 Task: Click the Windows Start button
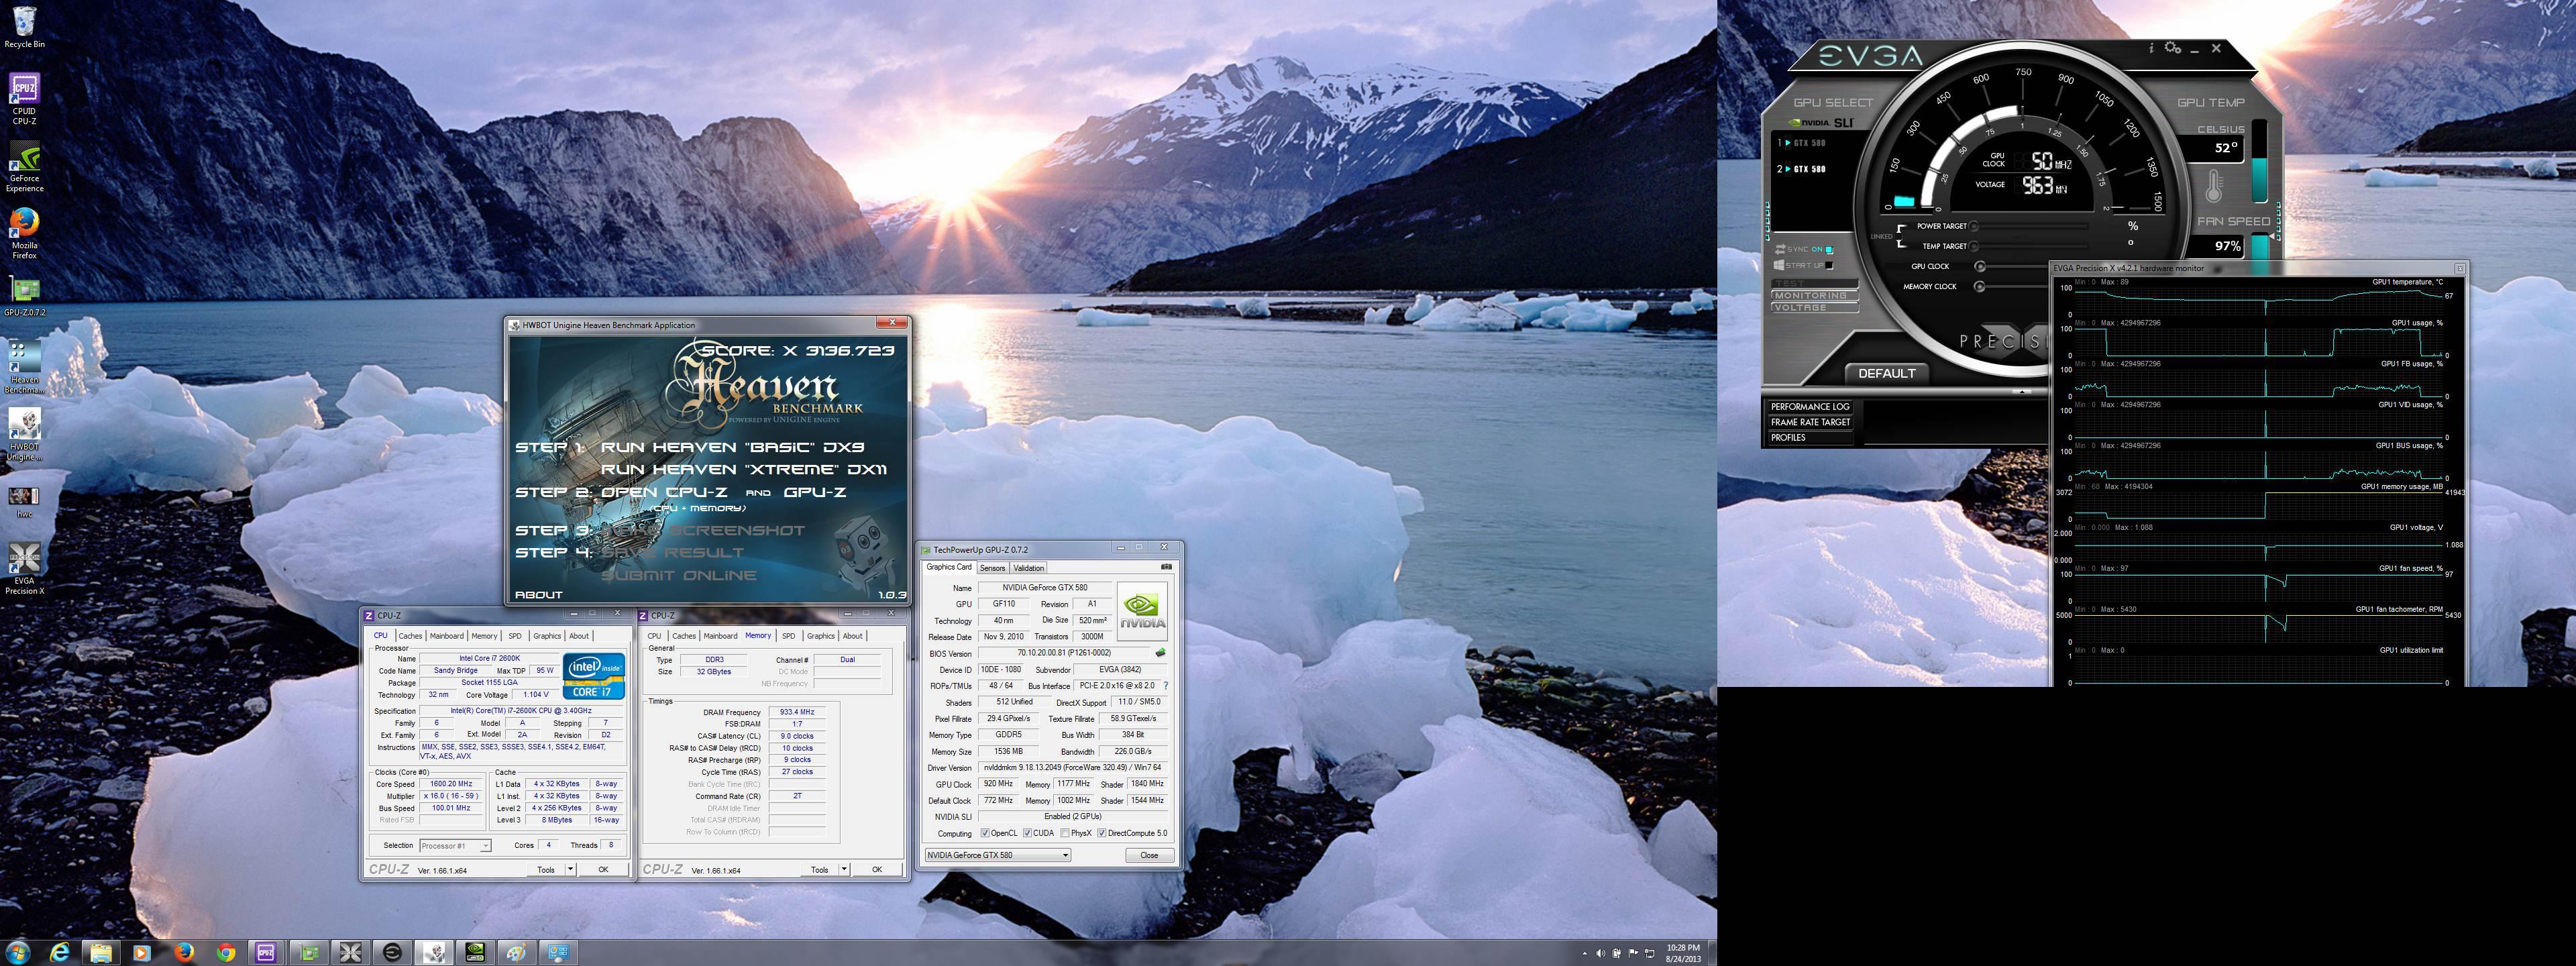tap(18, 952)
